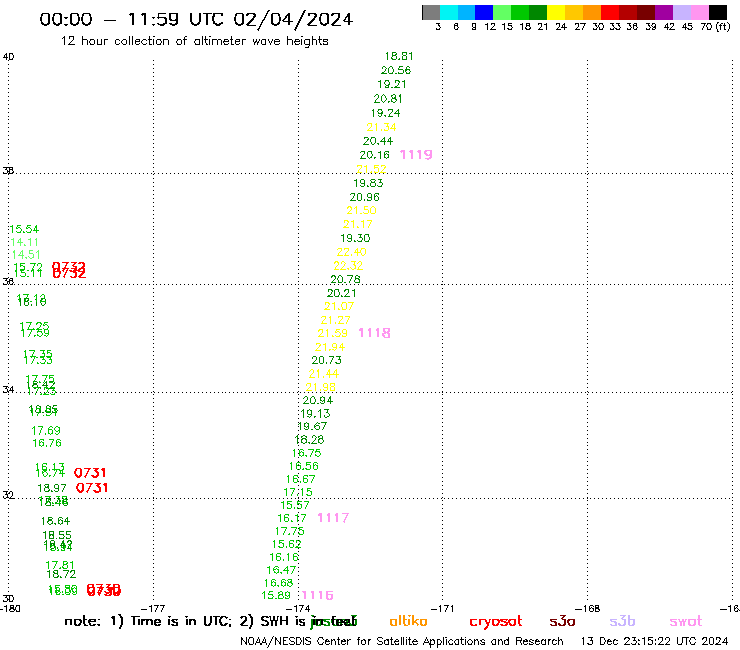
Task: Select the 19.13 wave height
Action: click(315, 414)
